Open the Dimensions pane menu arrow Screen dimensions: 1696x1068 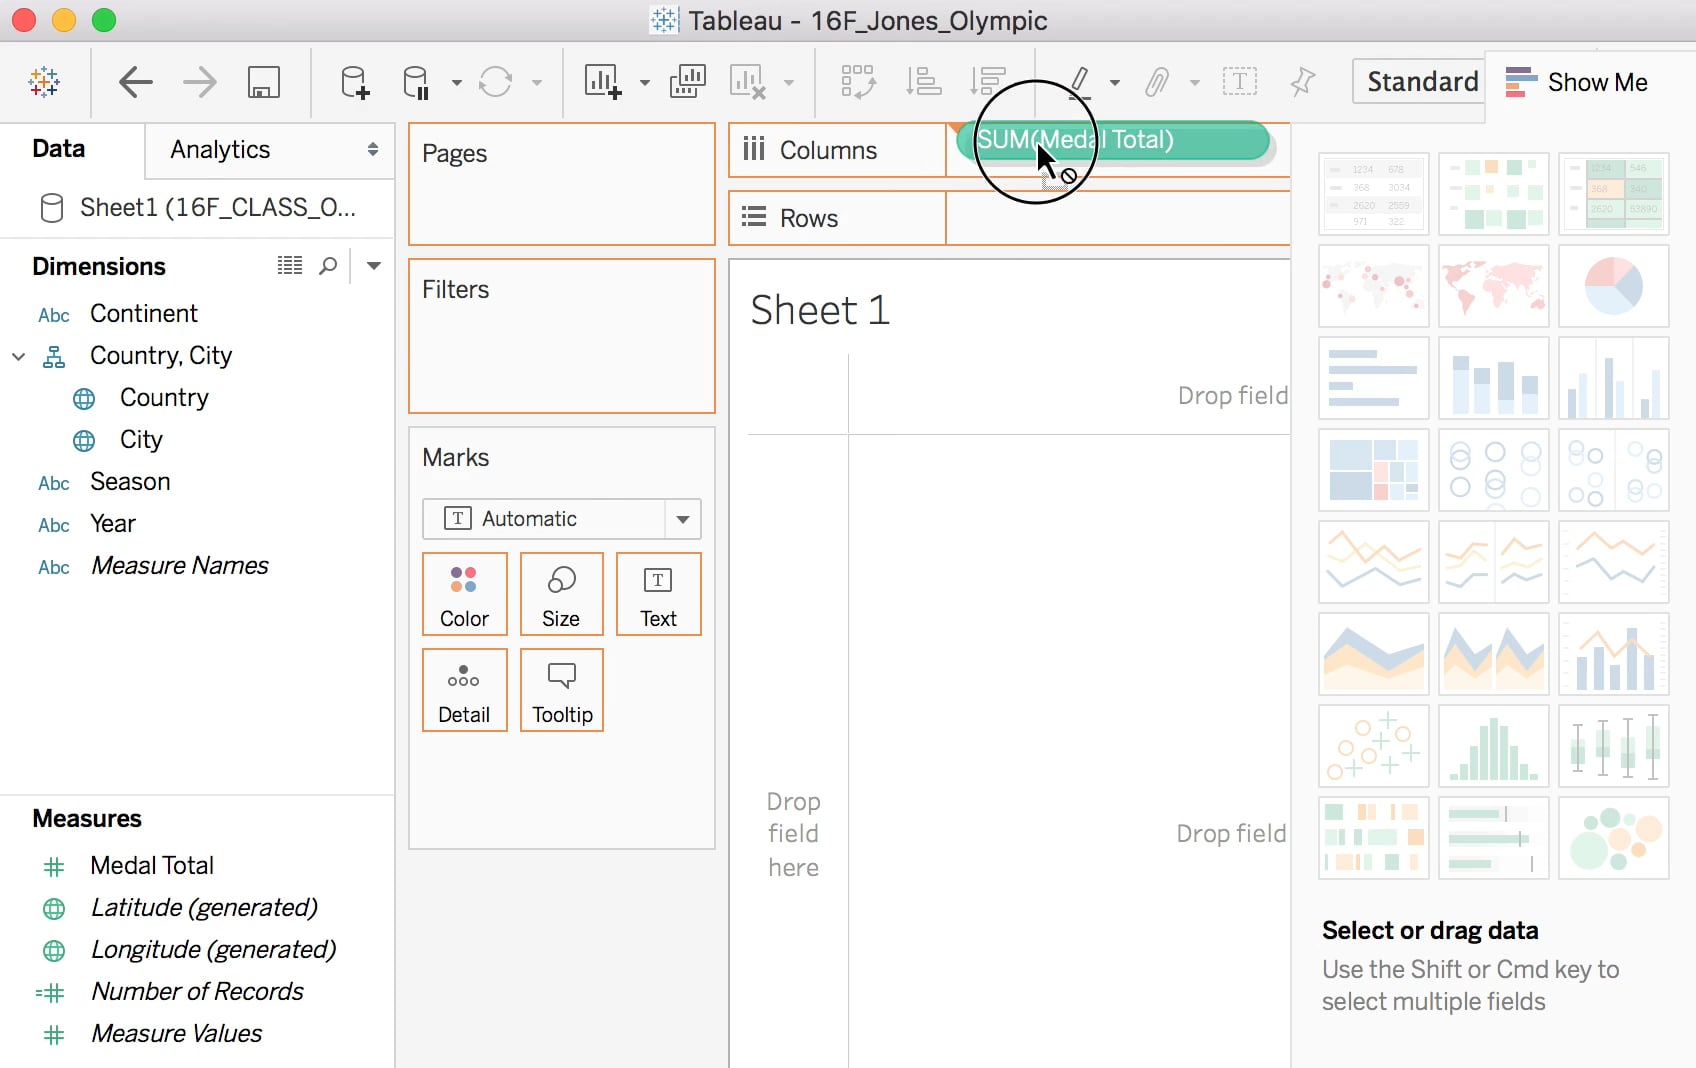pos(374,266)
